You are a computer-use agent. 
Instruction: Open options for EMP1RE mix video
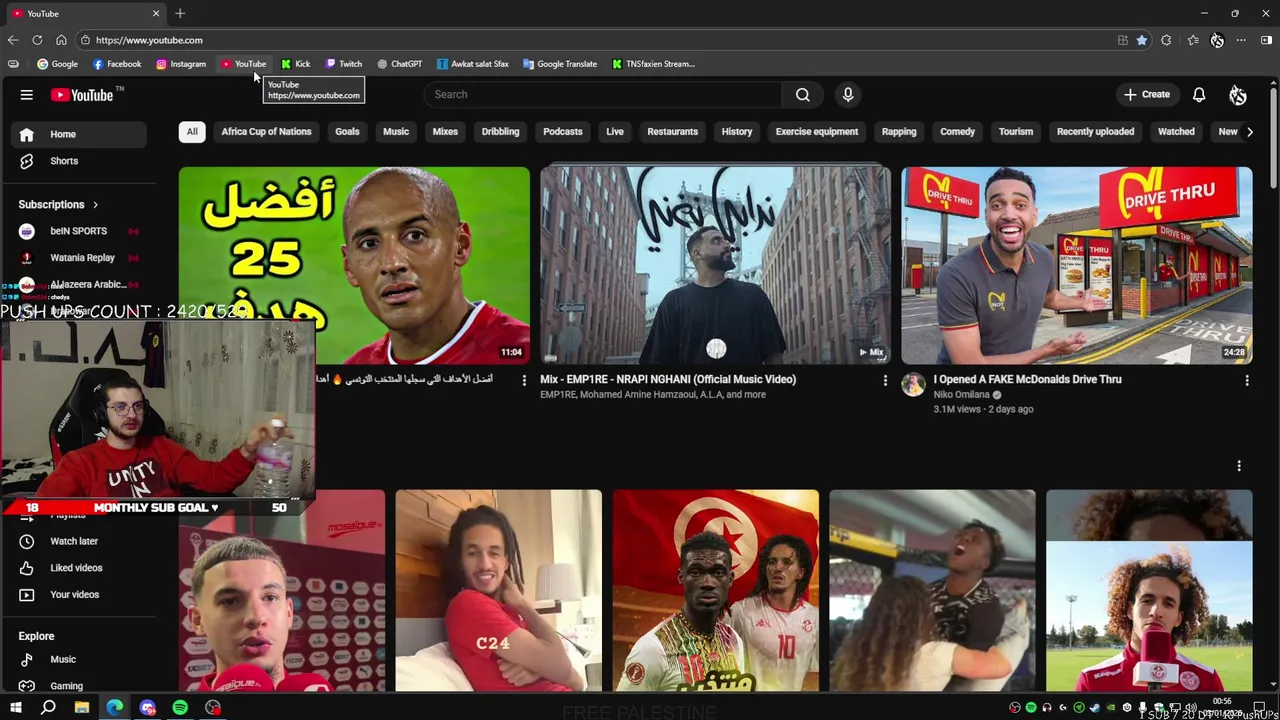click(x=885, y=381)
